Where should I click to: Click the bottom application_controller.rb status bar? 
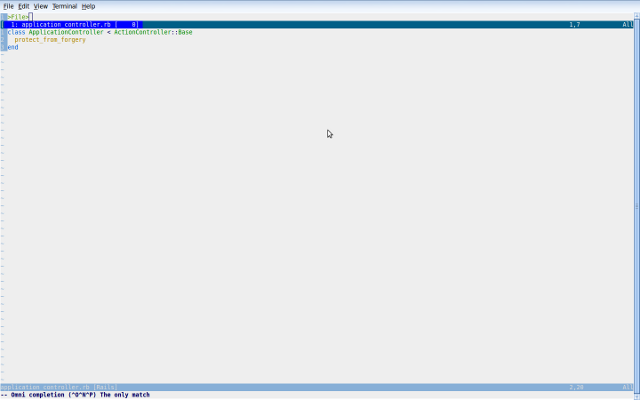(60, 387)
